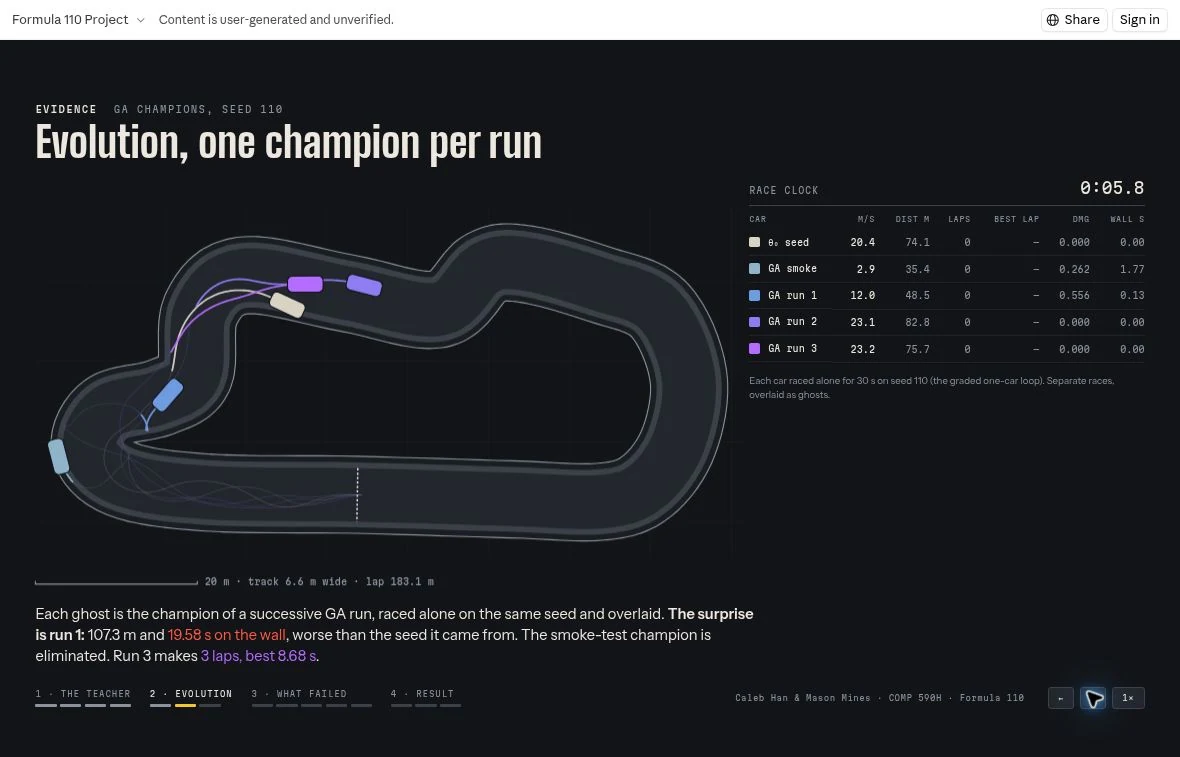Click the first segment under EVOLUTION
Image resolution: width=1180 pixels, height=757 pixels.
(160, 705)
